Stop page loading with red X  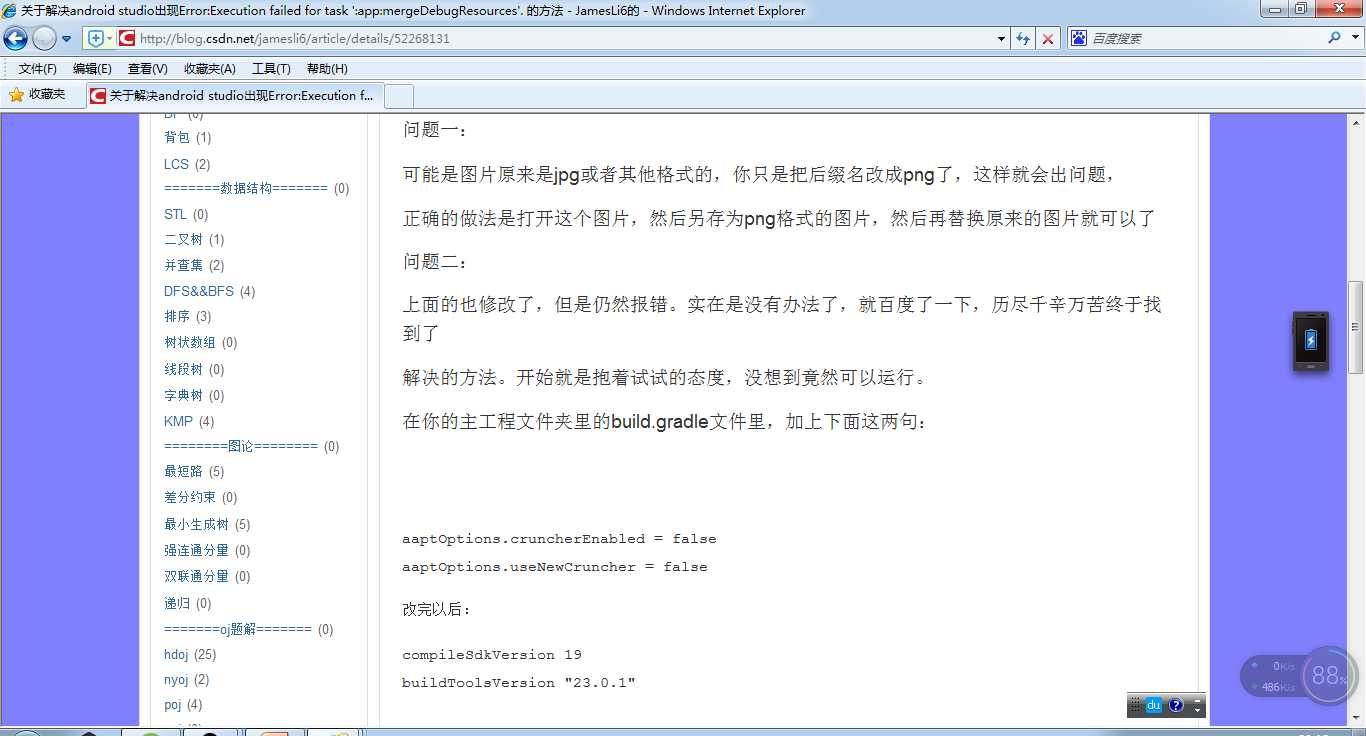[1047, 39]
